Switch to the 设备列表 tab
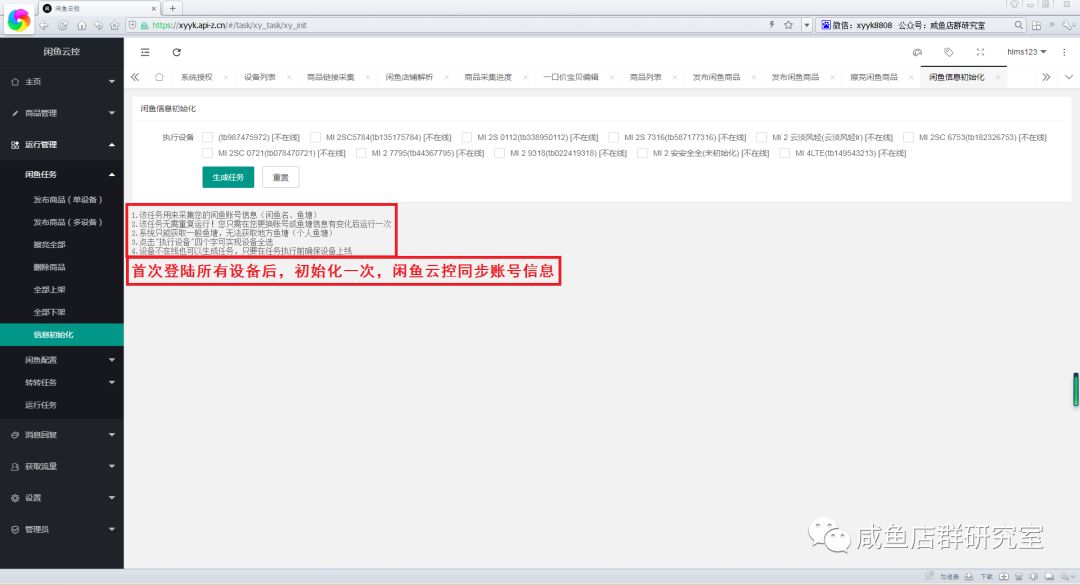Viewport: 1080px width, 585px height. (x=259, y=77)
